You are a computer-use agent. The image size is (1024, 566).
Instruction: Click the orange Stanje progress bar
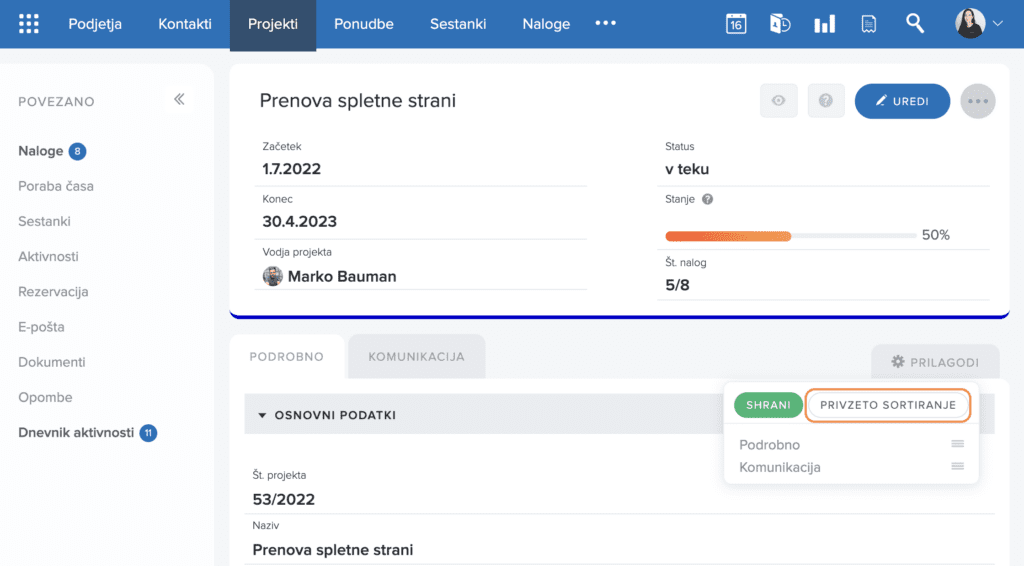pos(728,236)
